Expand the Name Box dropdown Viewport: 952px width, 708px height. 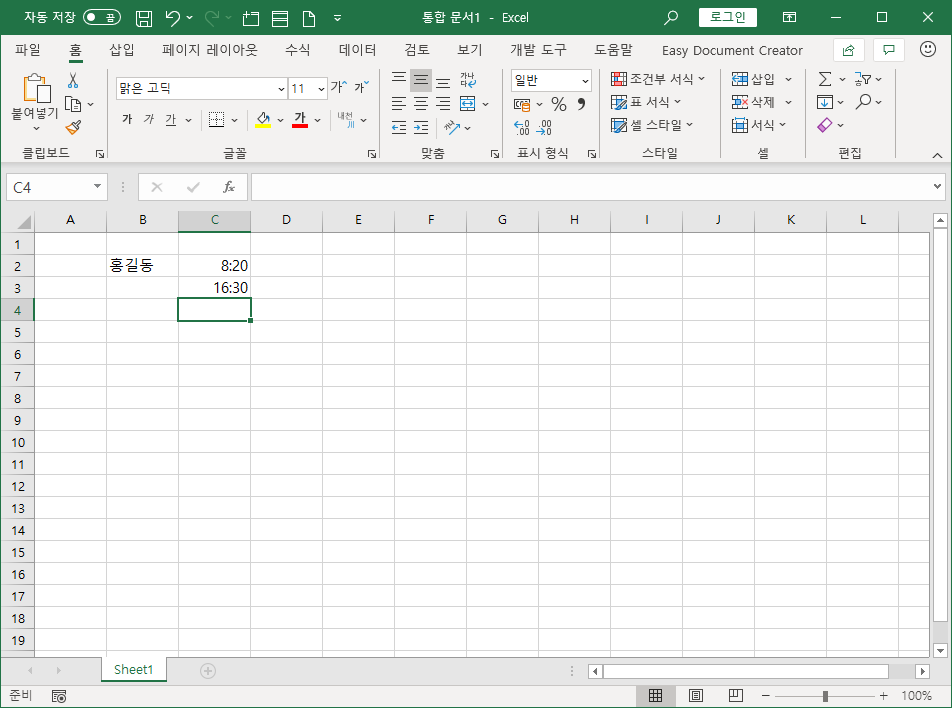97,186
